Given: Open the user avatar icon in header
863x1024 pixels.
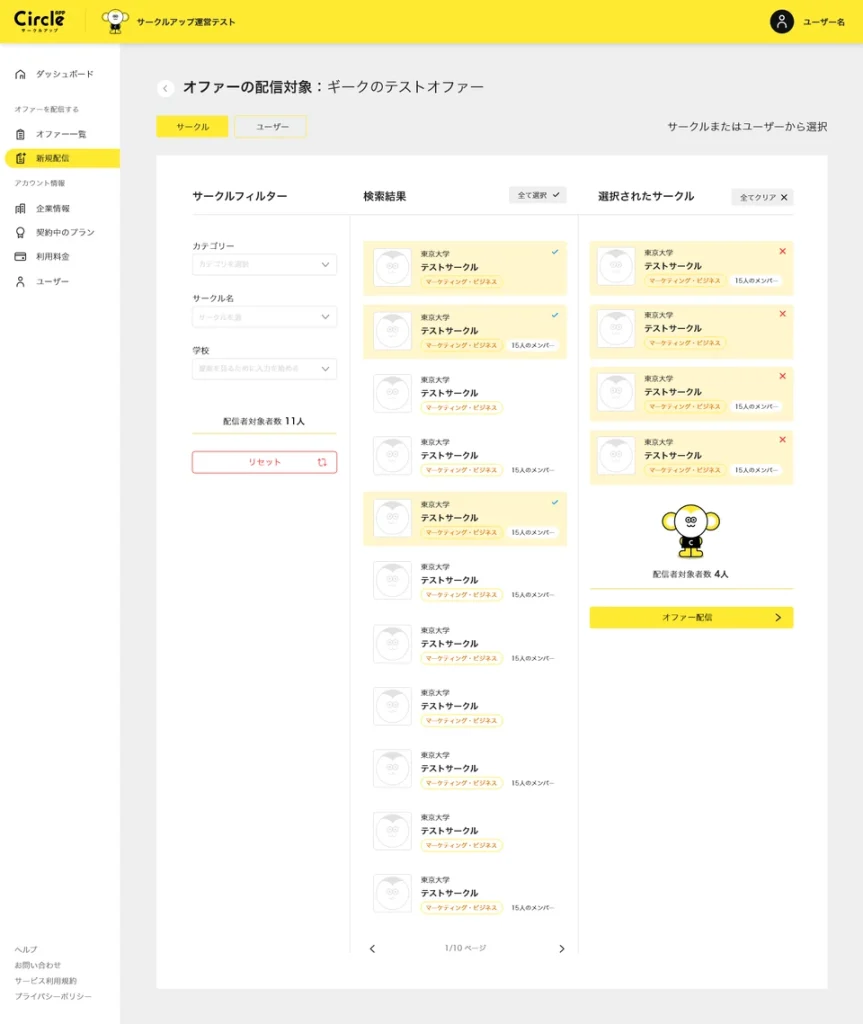Looking at the screenshot, I should (x=781, y=22).
